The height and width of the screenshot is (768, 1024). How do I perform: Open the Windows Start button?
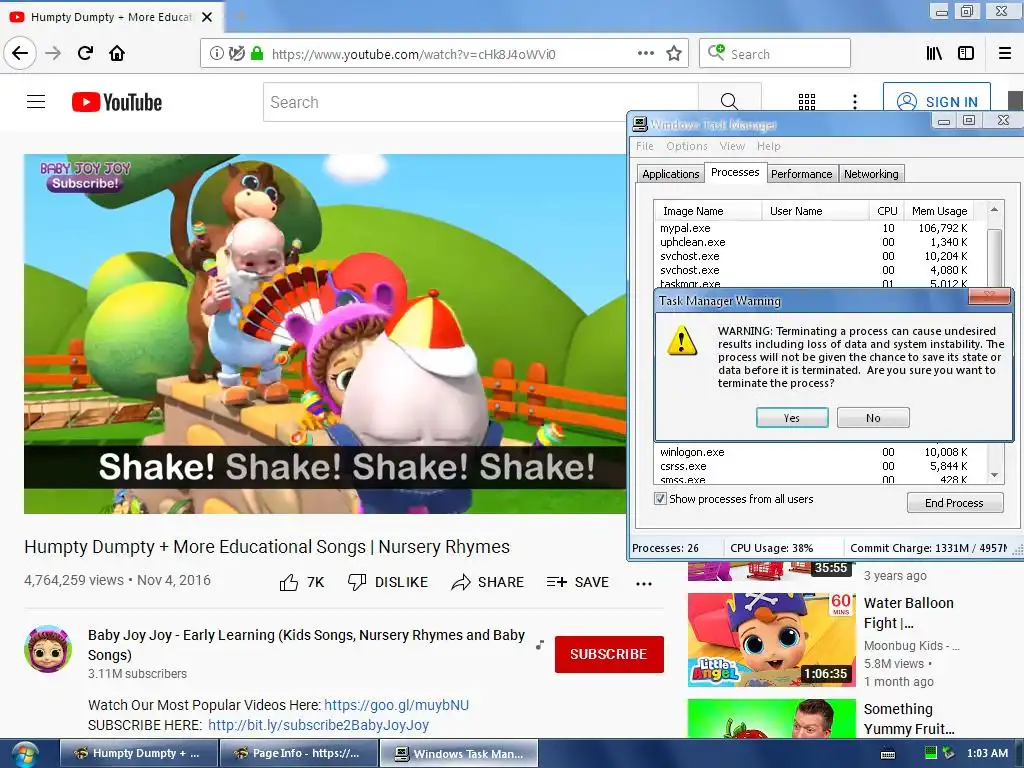click(x=25, y=754)
